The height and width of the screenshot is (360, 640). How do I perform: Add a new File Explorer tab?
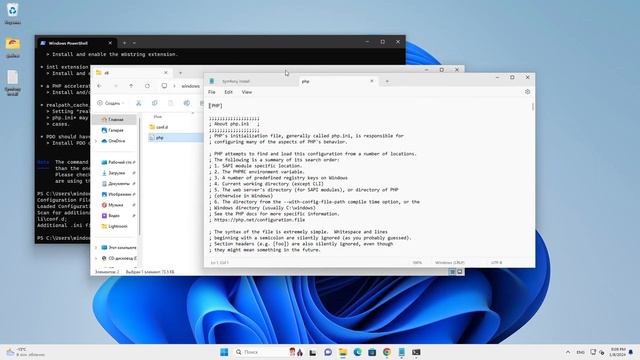point(180,73)
